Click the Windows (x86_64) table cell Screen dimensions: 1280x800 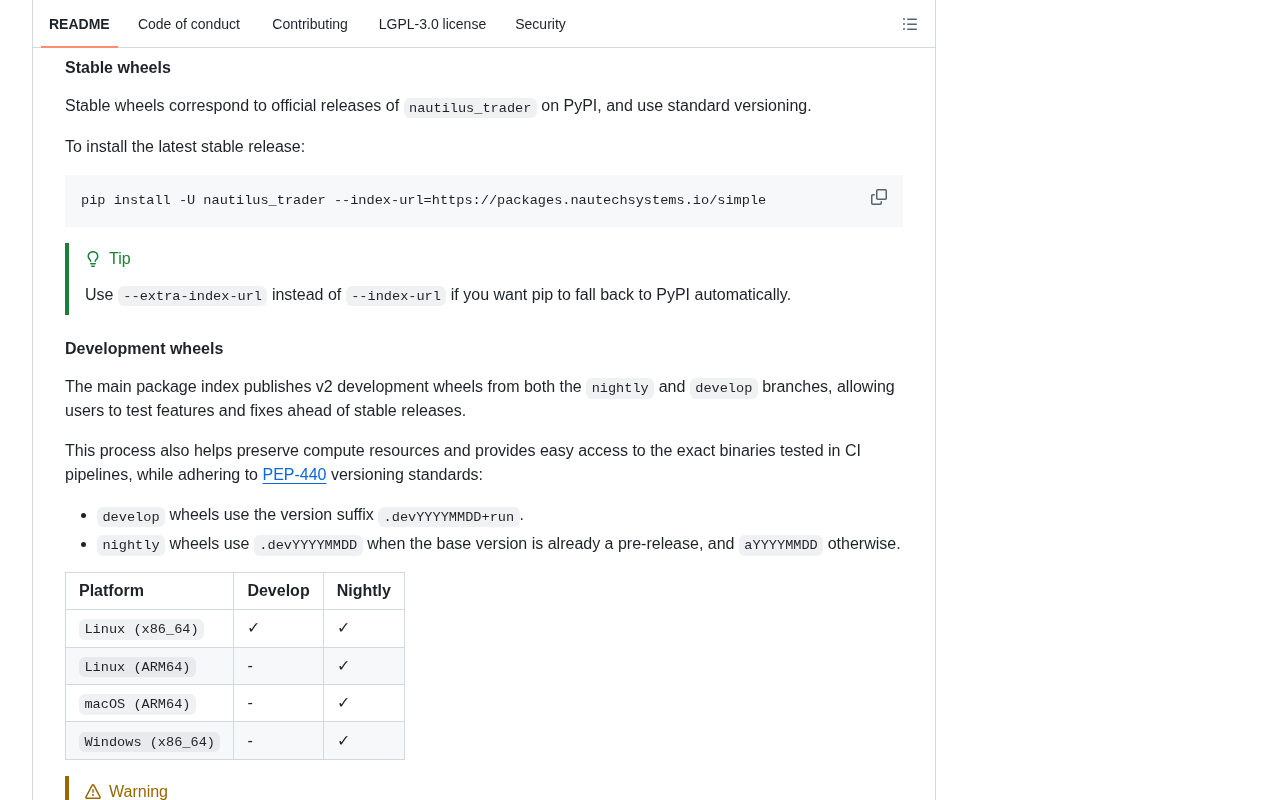149,742
